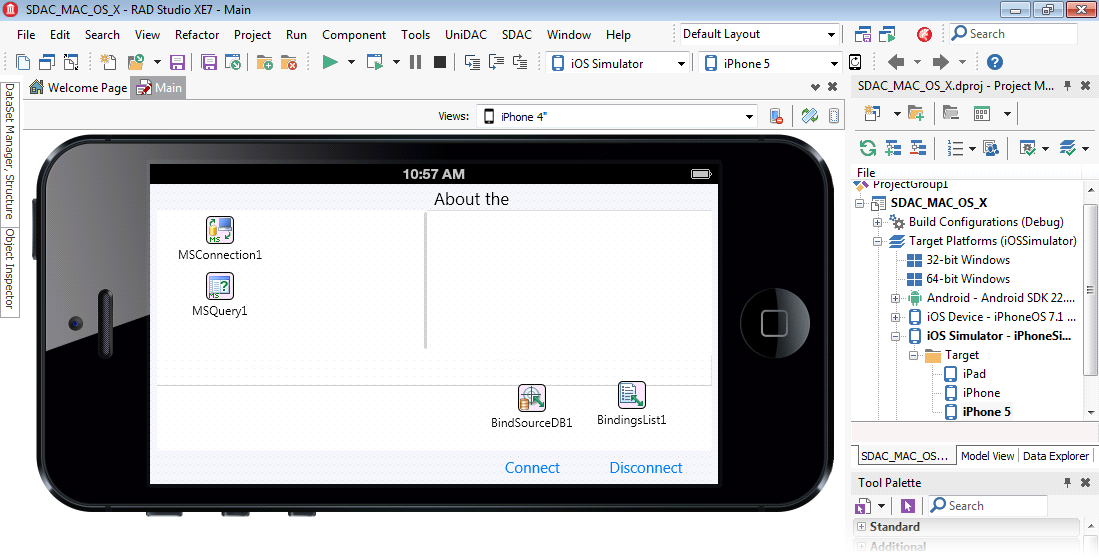Image resolution: width=1099 pixels, height=558 pixels.
Task: Pause the running program
Action: click(416, 62)
